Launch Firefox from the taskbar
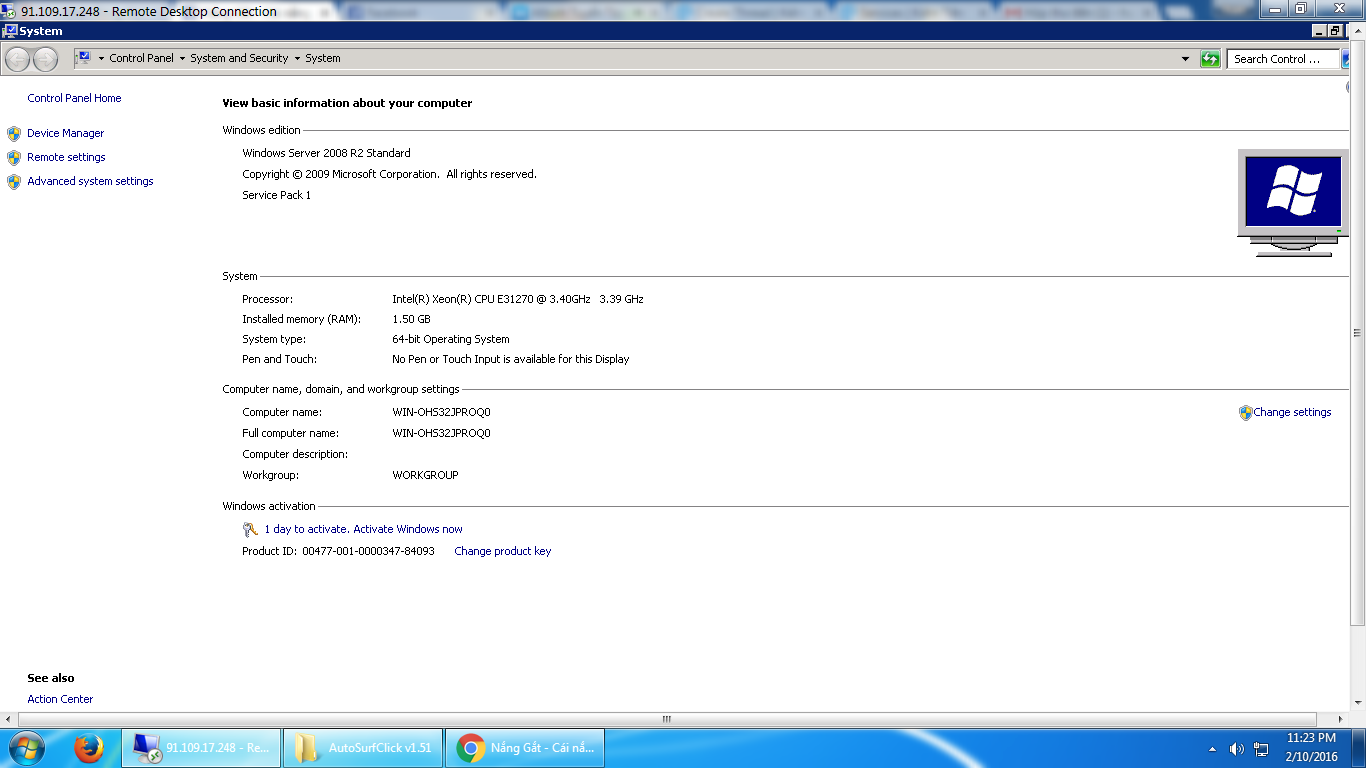1366x768 pixels. (x=89, y=748)
